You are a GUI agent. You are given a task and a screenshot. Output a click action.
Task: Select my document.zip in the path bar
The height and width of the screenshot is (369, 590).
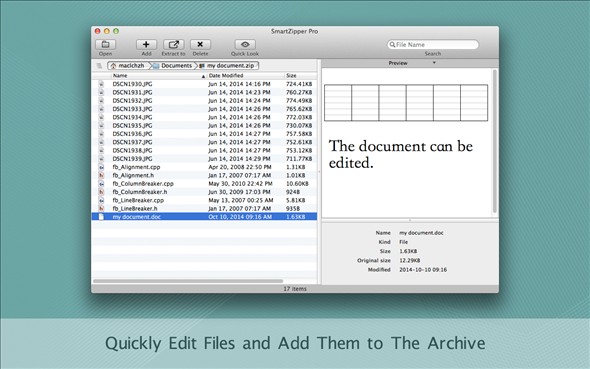pos(227,65)
